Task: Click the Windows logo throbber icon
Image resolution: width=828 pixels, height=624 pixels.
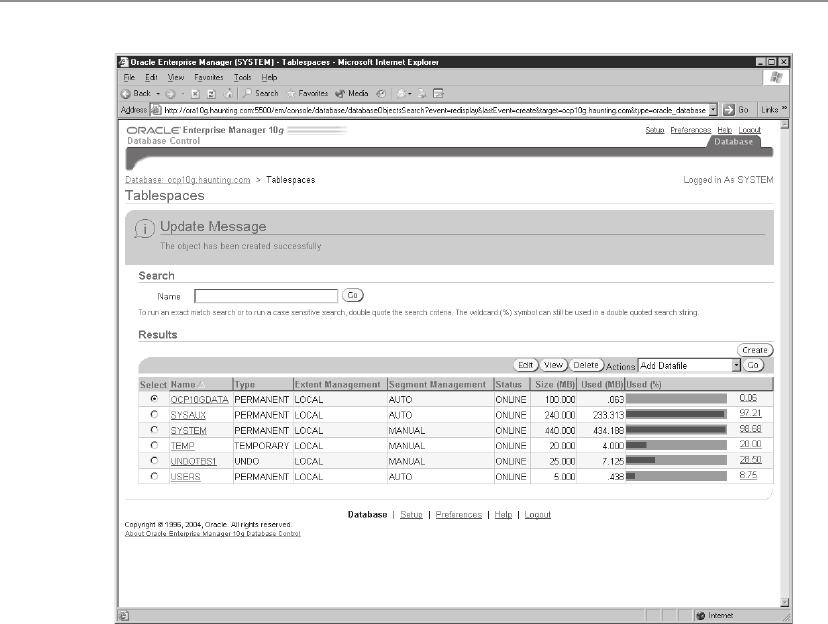Action: 776,78
